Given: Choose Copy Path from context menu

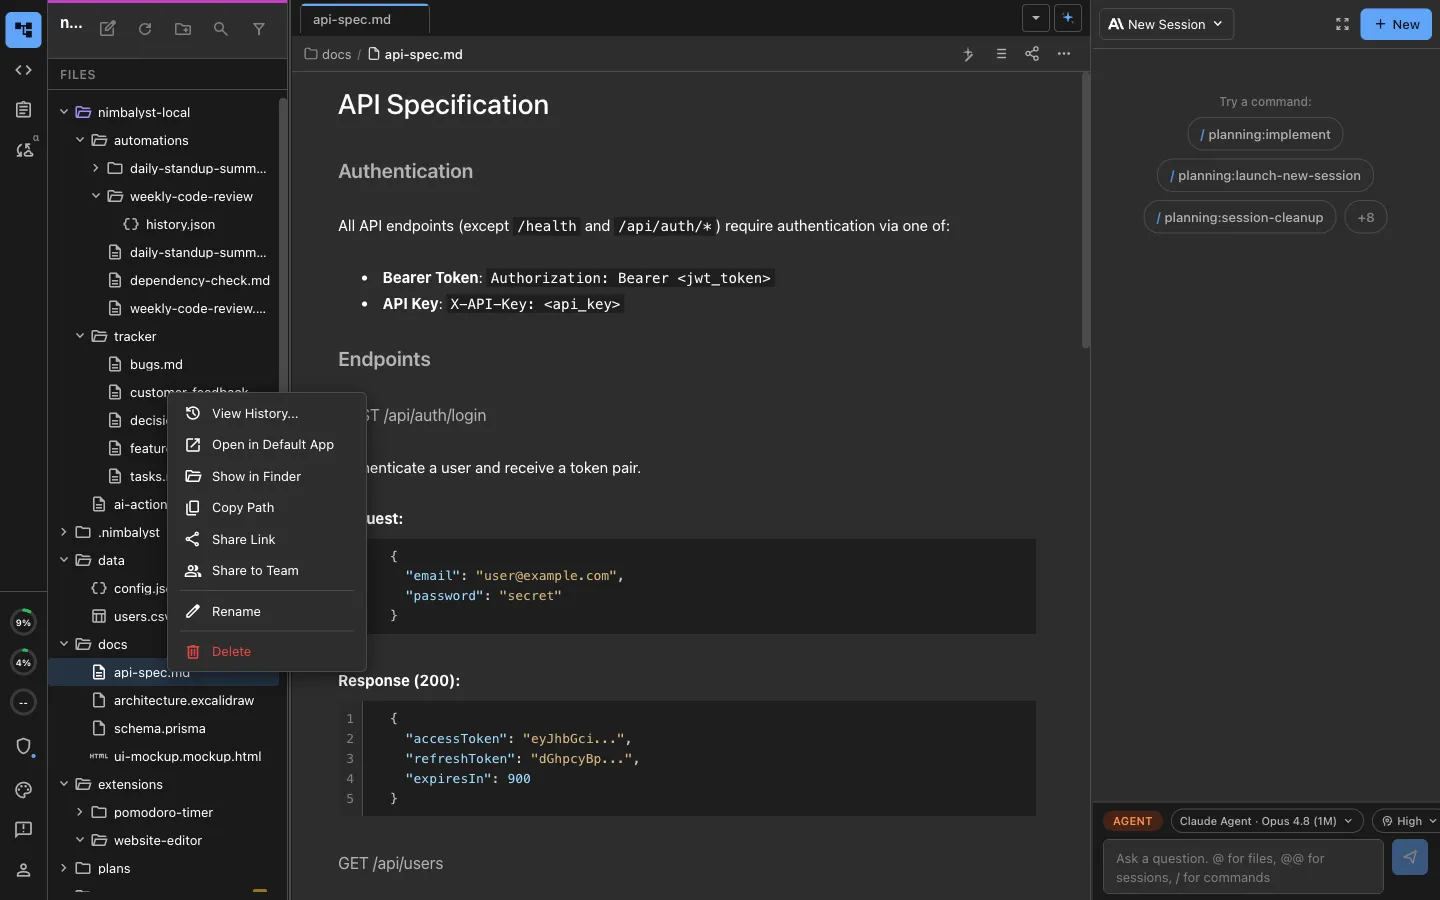Looking at the screenshot, I should (267, 507).
